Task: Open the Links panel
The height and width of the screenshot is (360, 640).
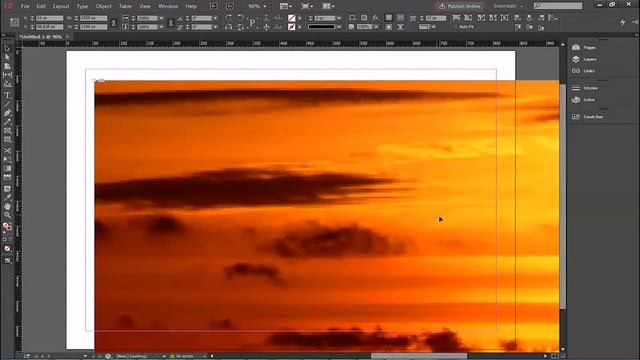Action: coord(584,71)
